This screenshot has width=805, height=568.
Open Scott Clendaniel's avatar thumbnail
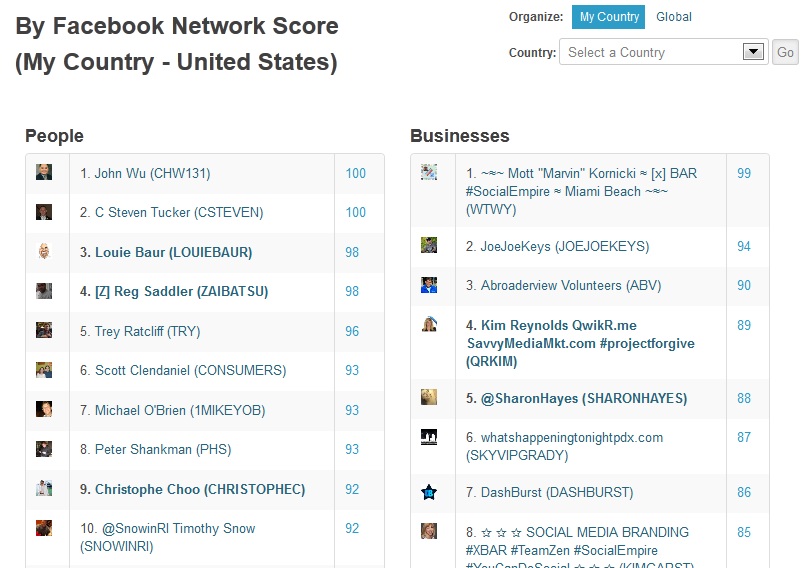44,370
